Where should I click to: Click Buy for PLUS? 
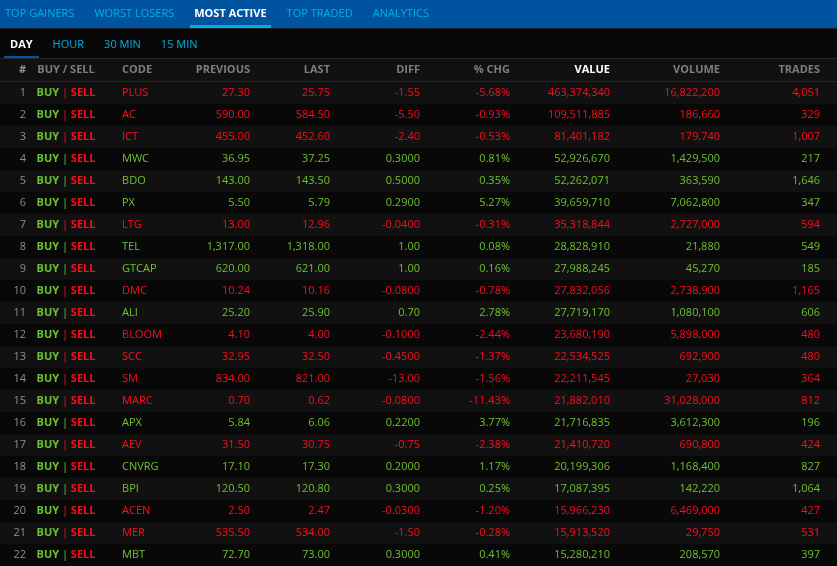pyautogui.click(x=48, y=92)
